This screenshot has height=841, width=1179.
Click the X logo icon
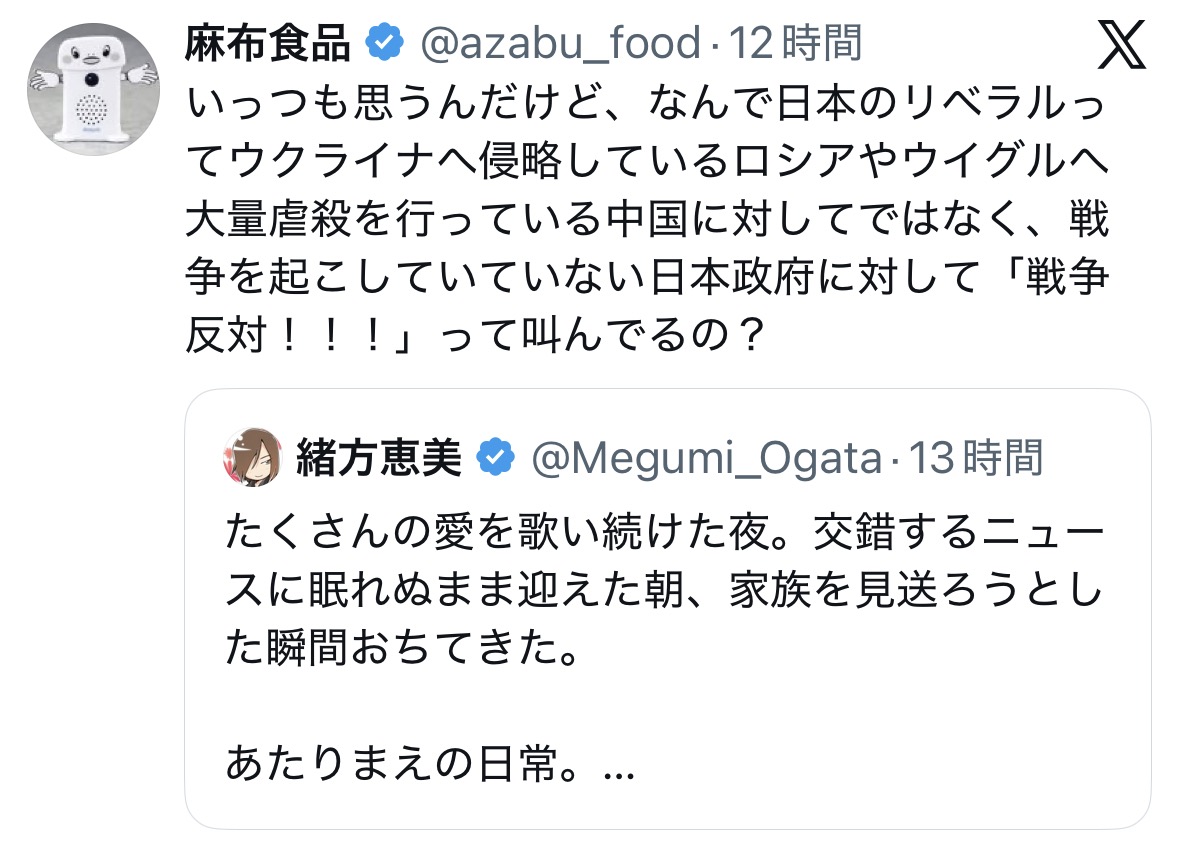point(1121,44)
